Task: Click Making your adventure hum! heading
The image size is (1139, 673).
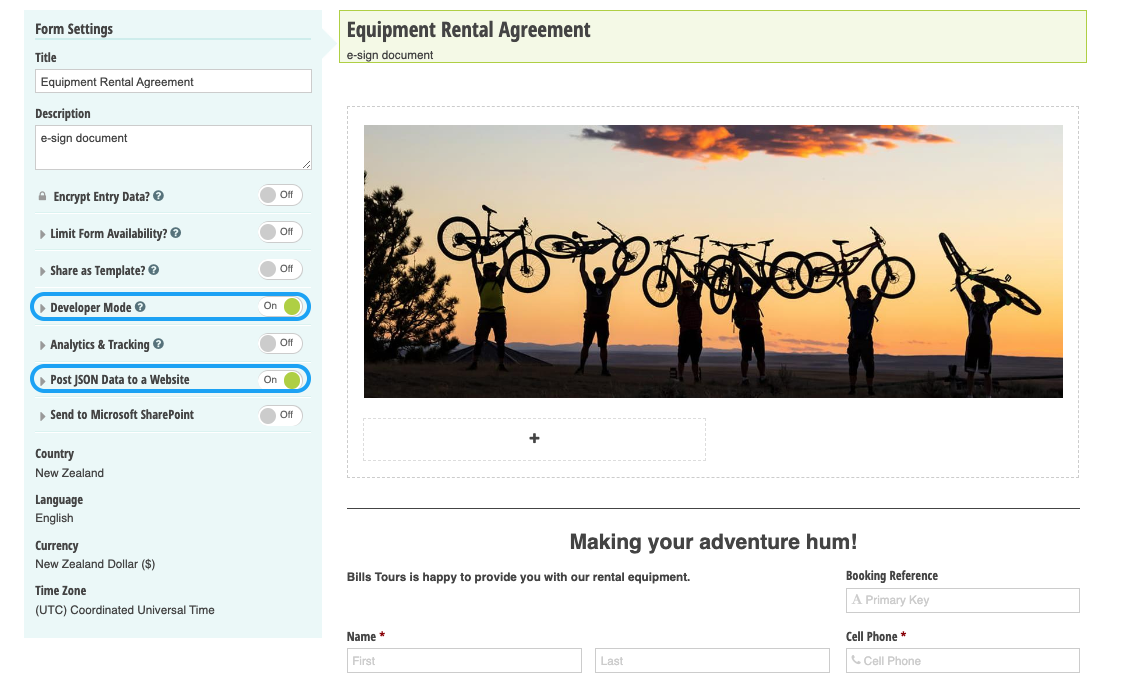Action: (x=713, y=541)
